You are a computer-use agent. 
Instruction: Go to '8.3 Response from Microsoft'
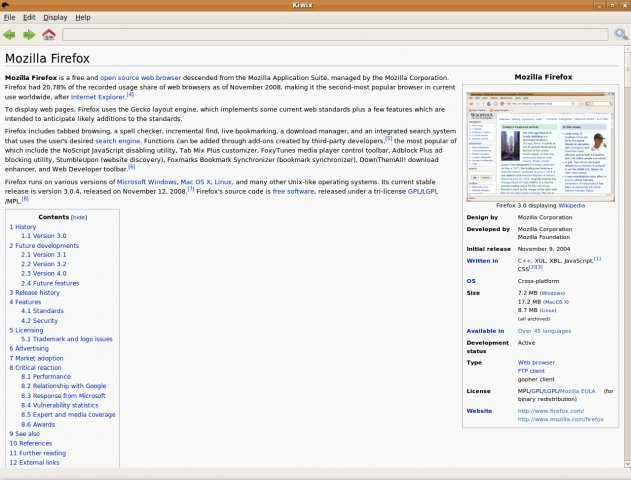pos(63,396)
